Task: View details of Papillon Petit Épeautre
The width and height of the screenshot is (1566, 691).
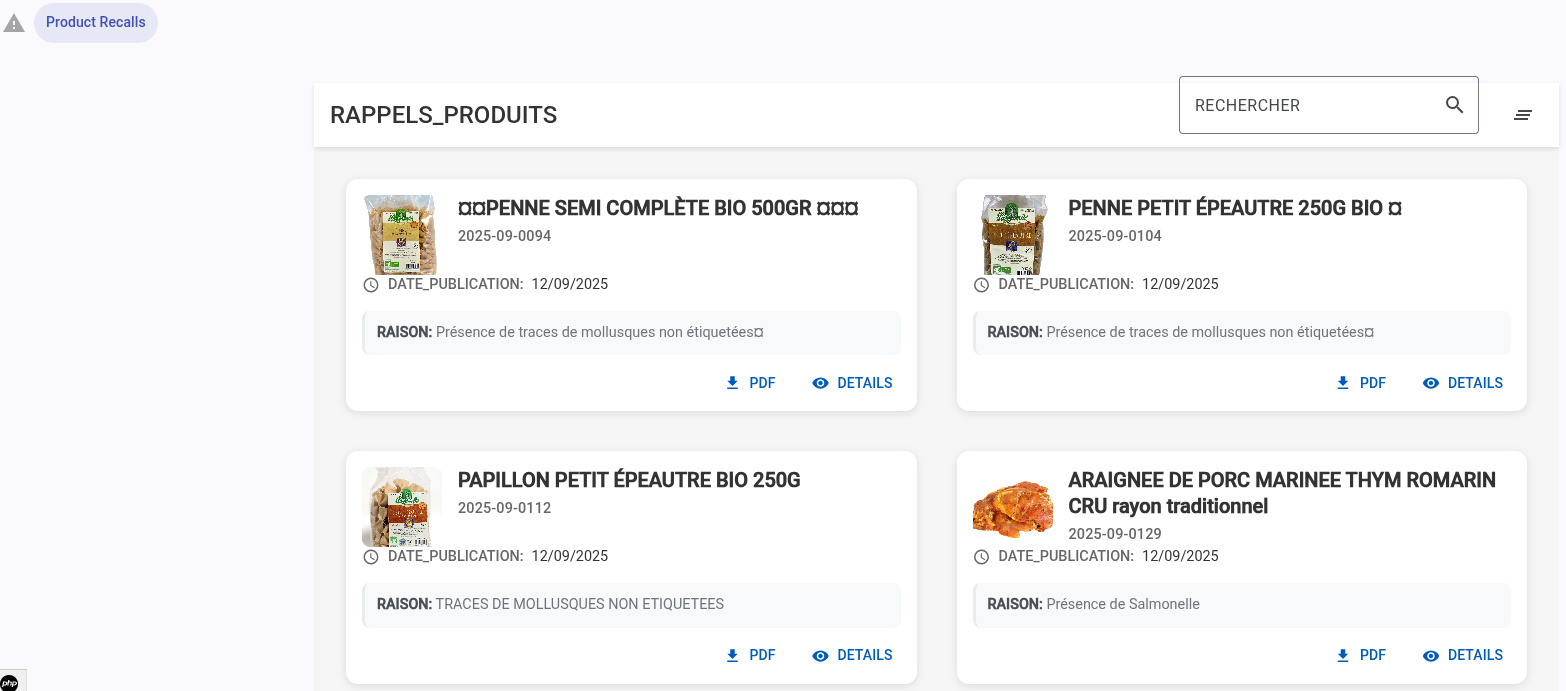Action: (852, 655)
